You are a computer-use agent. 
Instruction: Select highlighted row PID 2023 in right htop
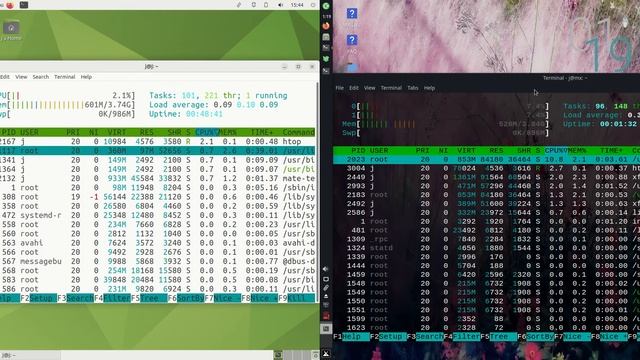coord(487,160)
